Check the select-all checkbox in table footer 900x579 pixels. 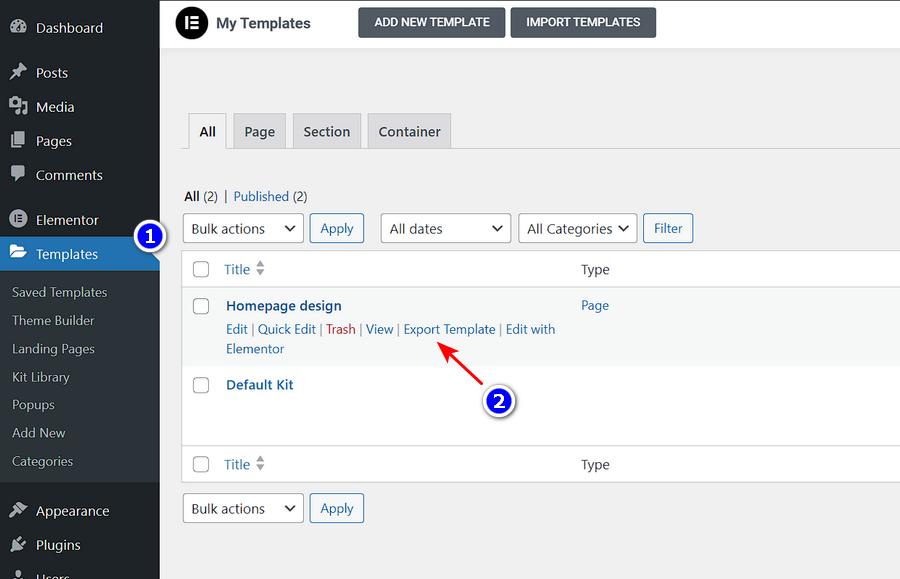point(201,464)
